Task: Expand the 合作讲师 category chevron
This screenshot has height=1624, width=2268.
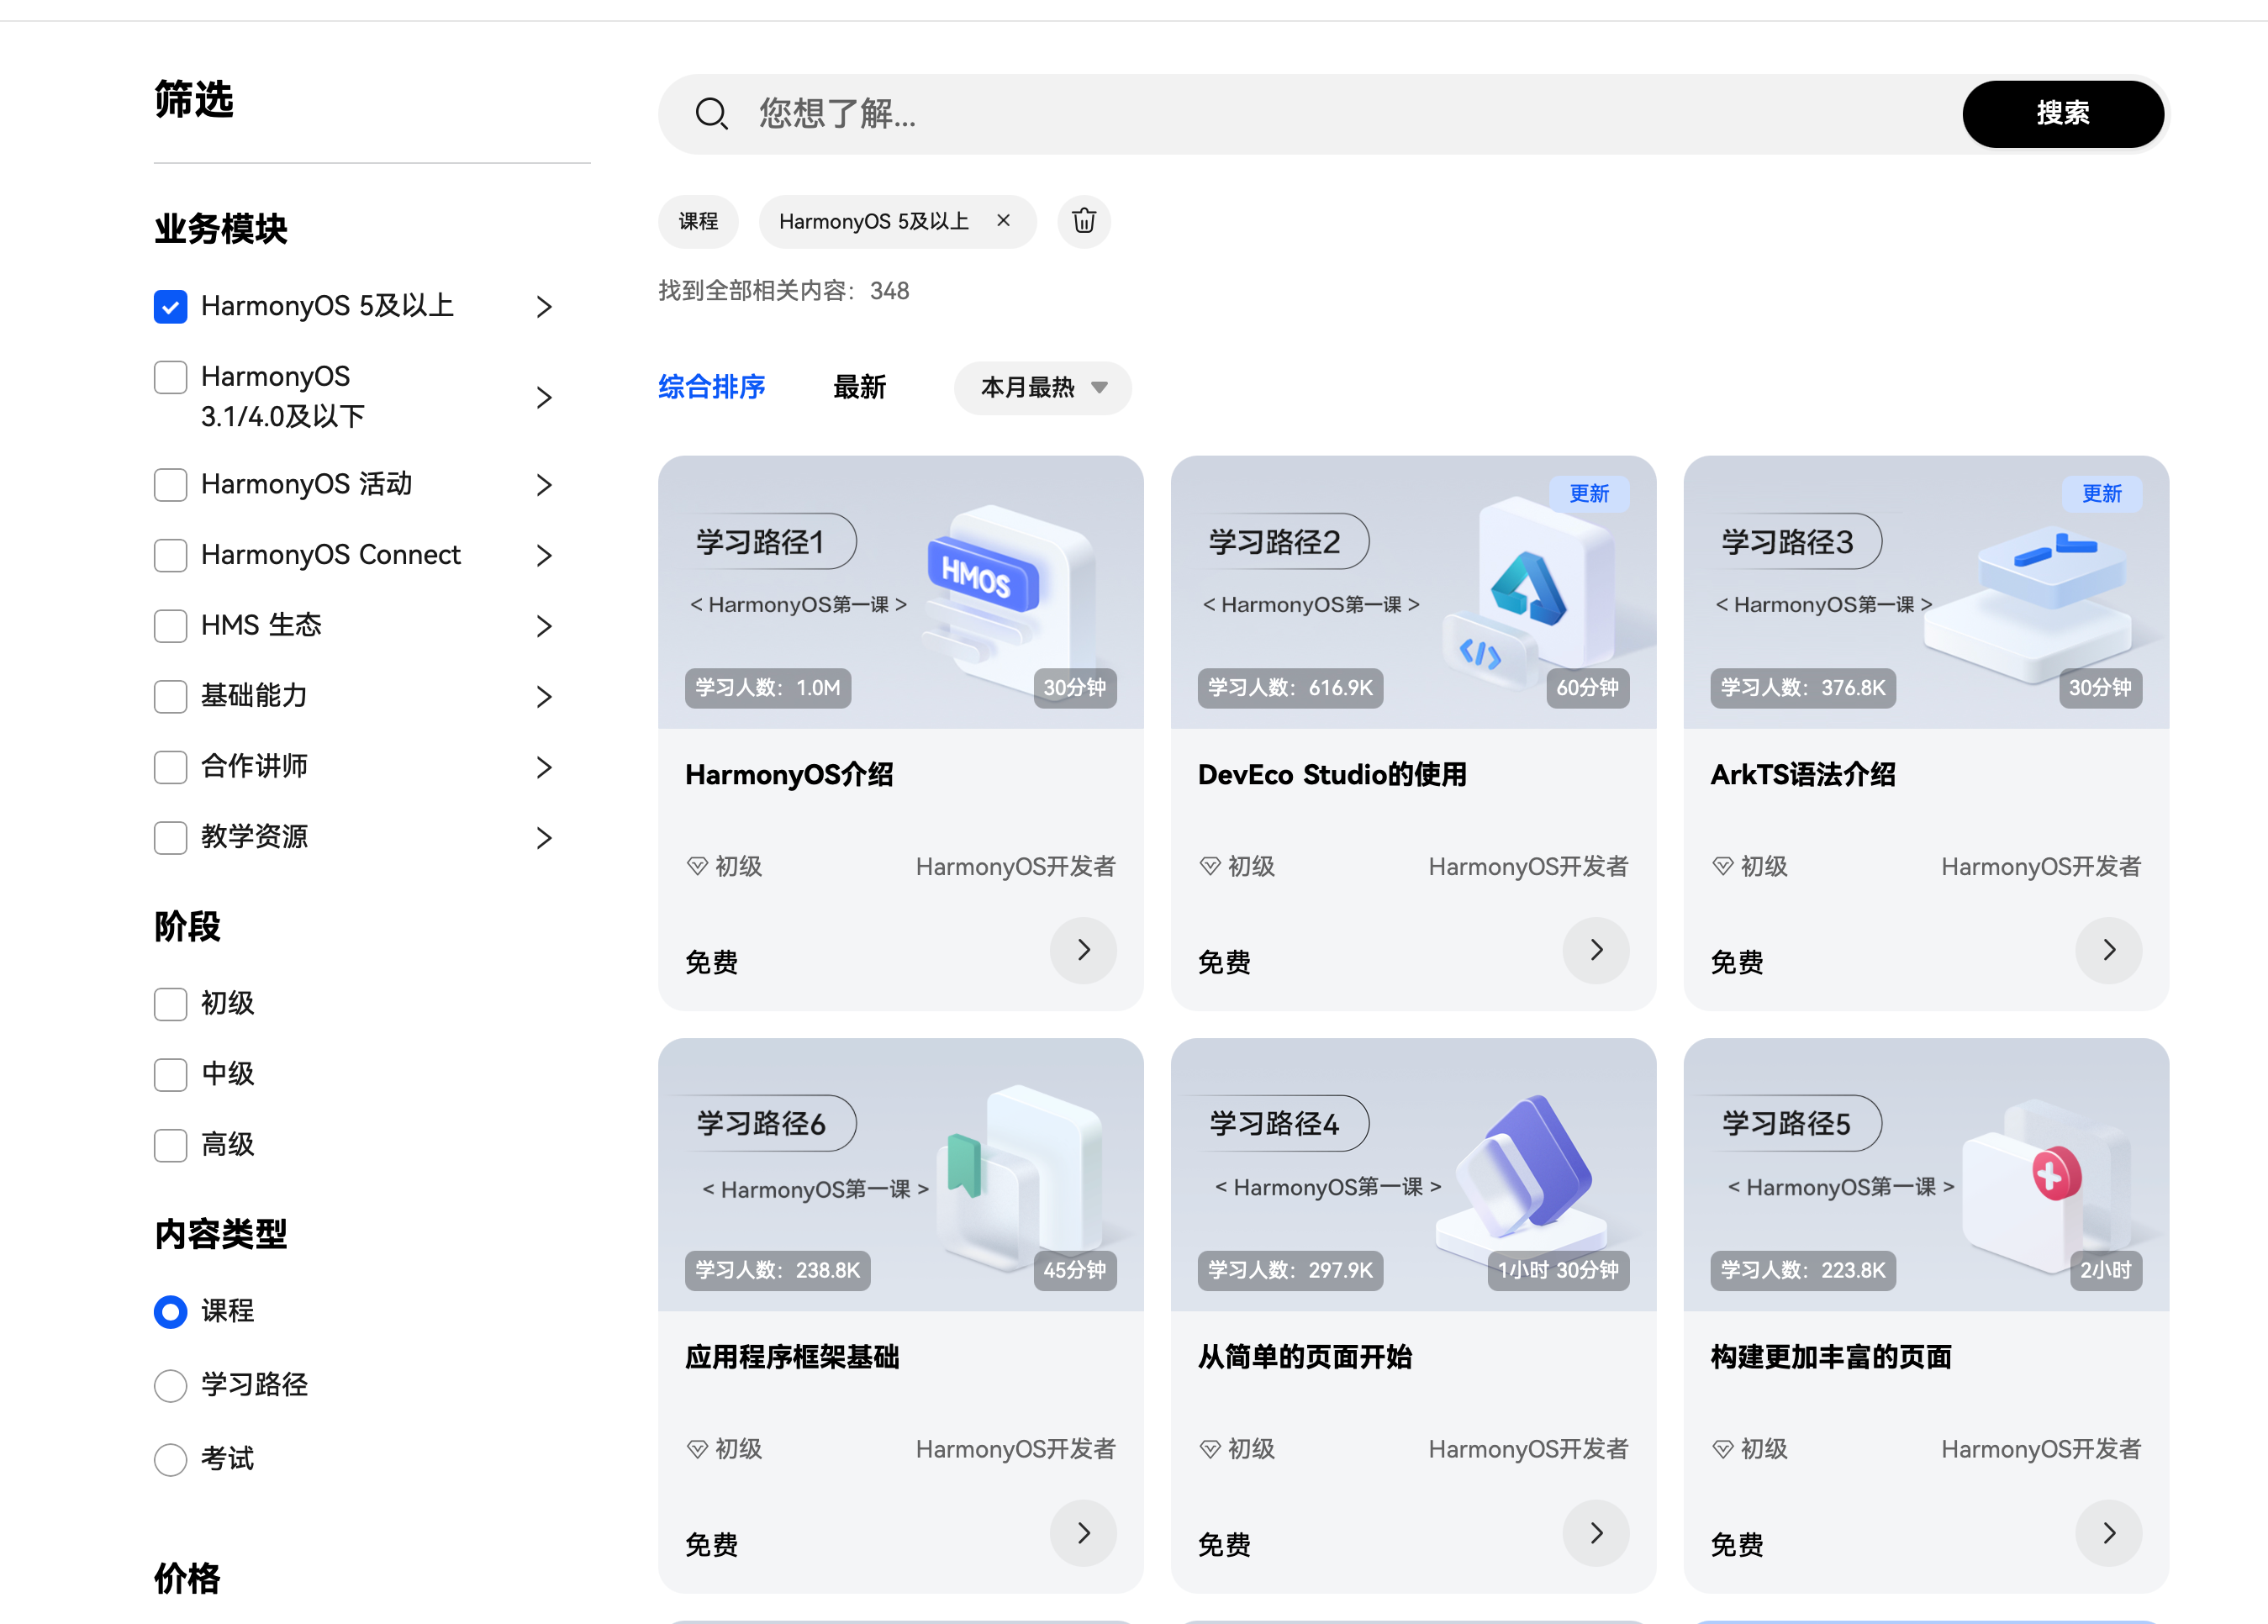Action: [x=544, y=767]
